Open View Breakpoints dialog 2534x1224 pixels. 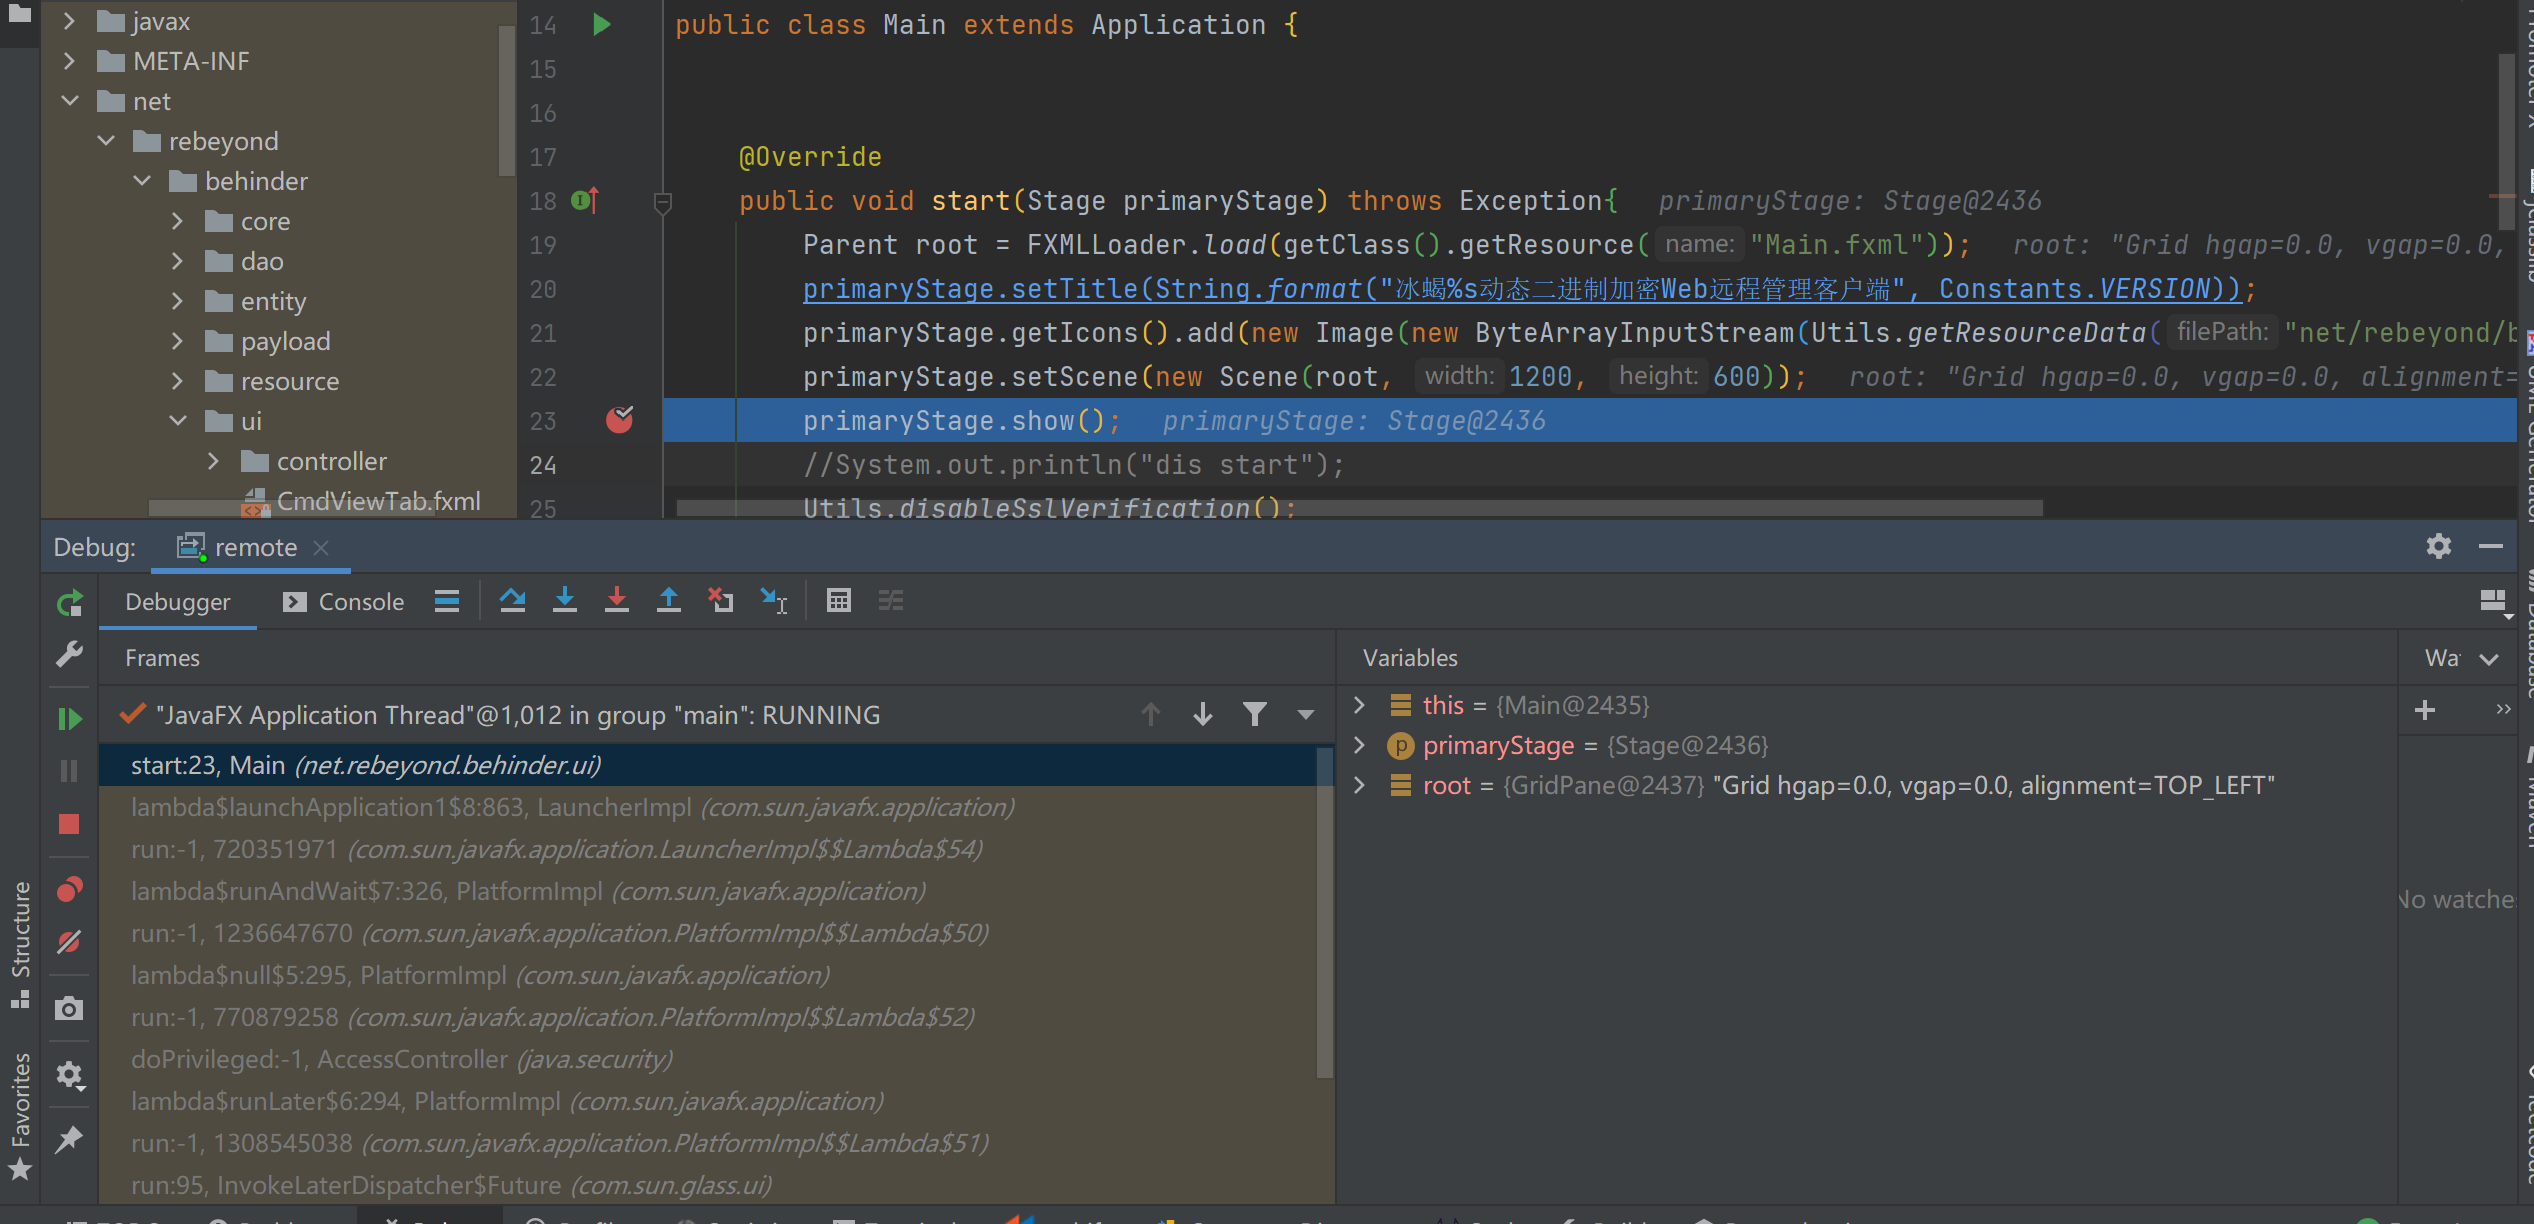[x=69, y=889]
